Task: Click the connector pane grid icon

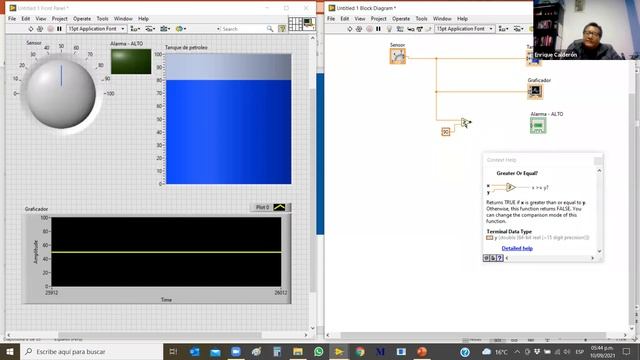Action: pyautogui.click(x=295, y=24)
